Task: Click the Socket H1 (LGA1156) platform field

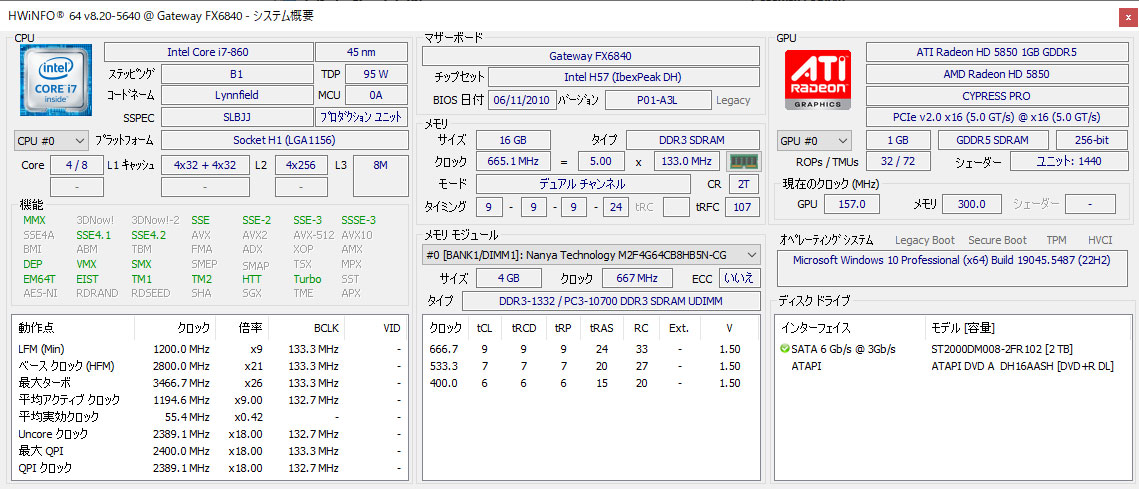Action: point(284,140)
